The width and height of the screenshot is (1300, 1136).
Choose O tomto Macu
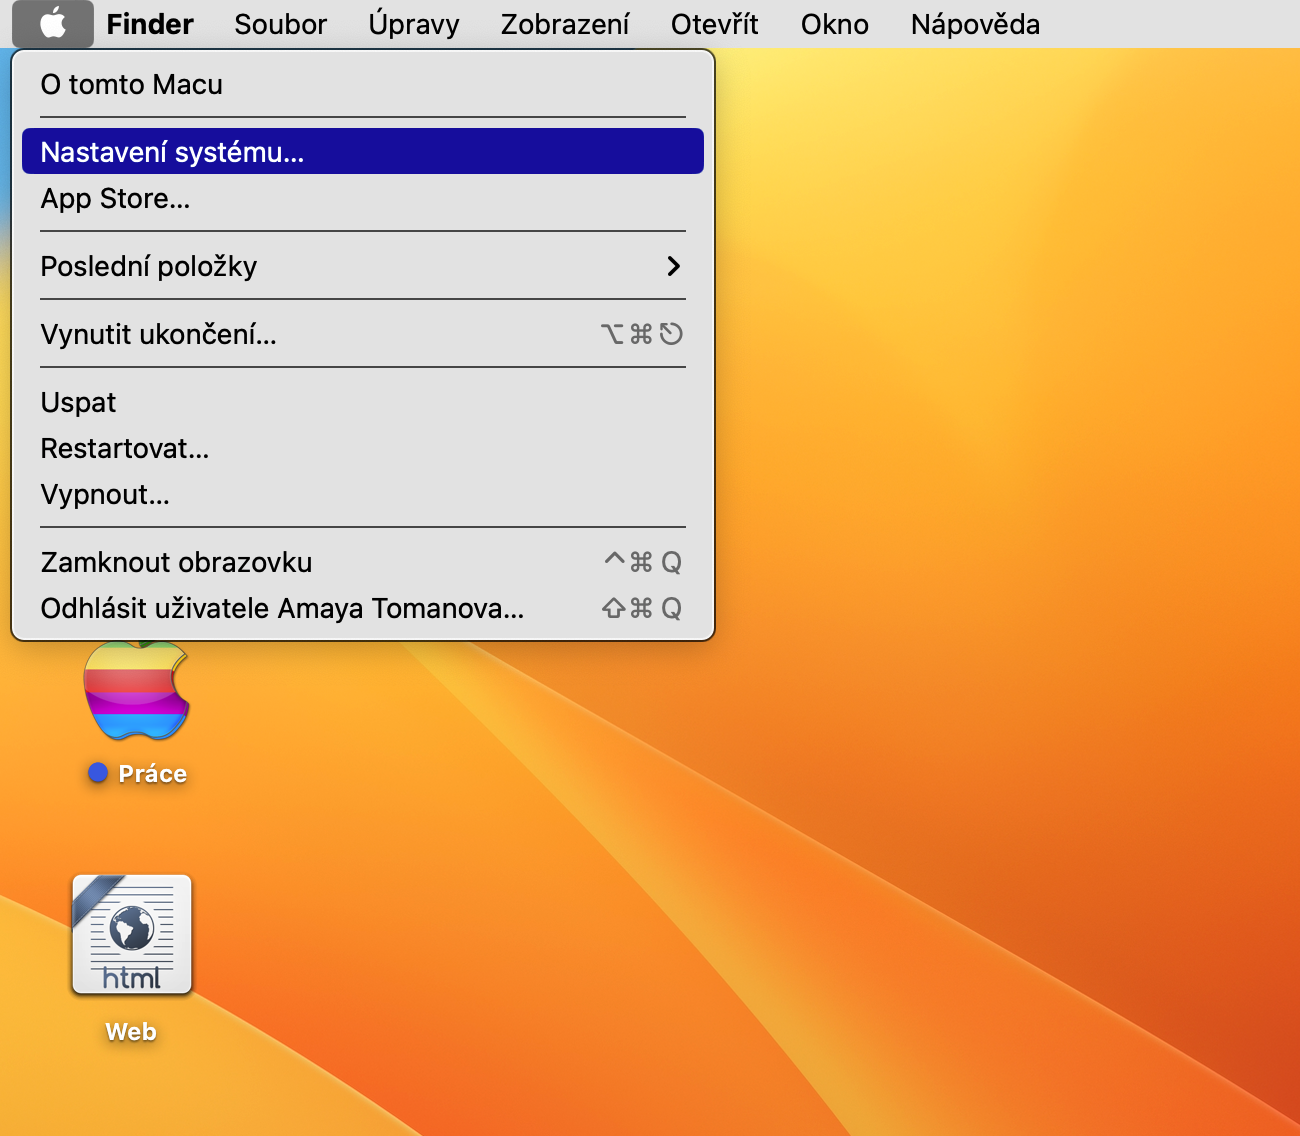(x=363, y=85)
